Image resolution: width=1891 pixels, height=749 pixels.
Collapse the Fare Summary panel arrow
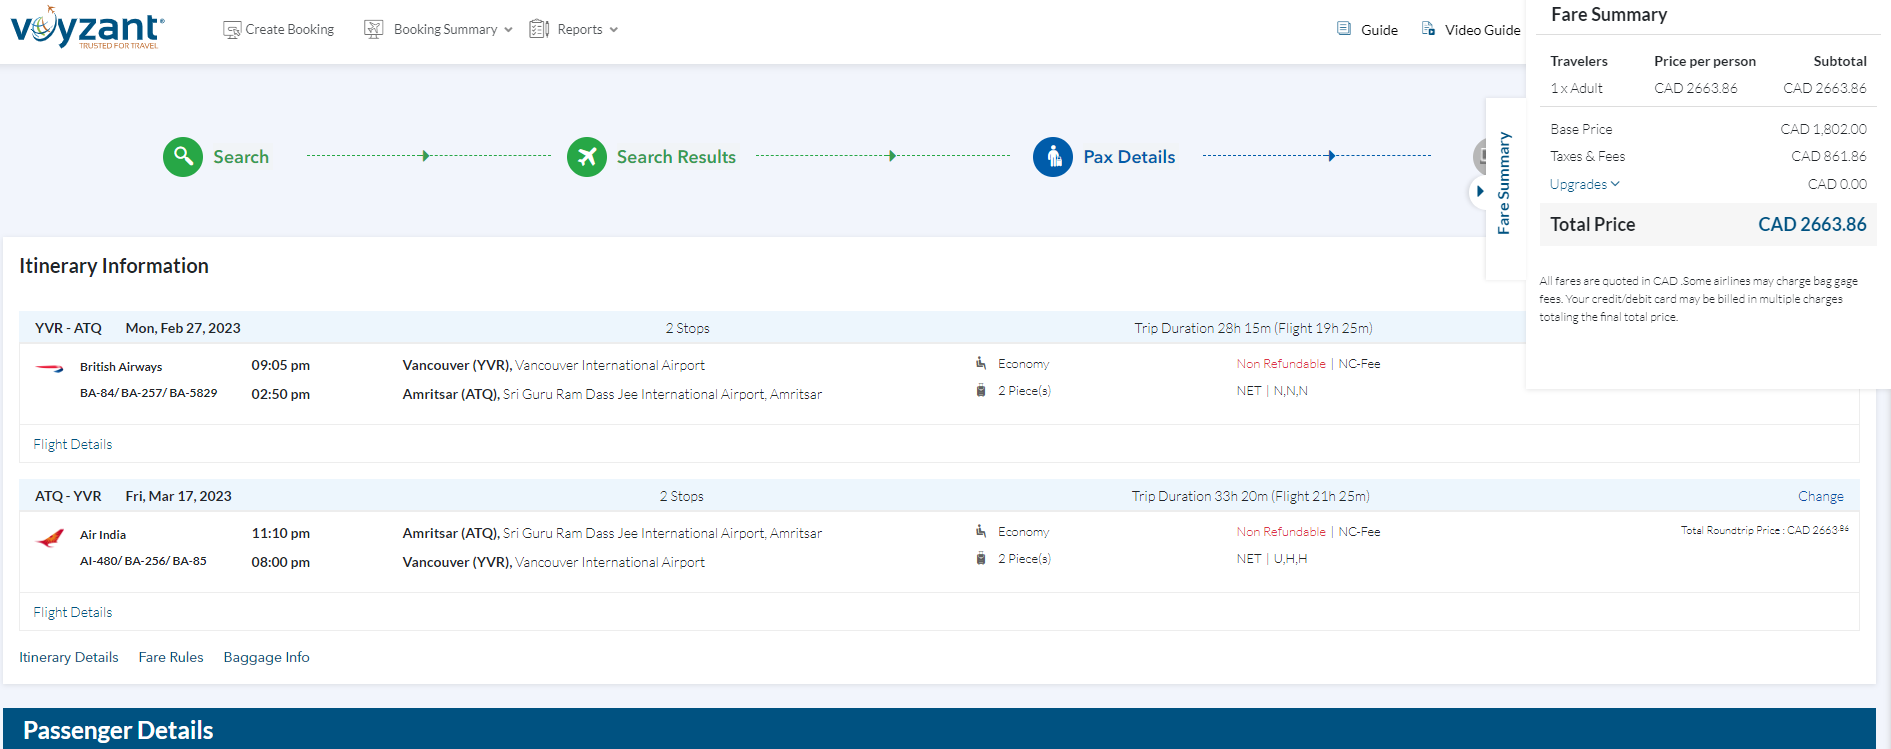click(x=1480, y=191)
